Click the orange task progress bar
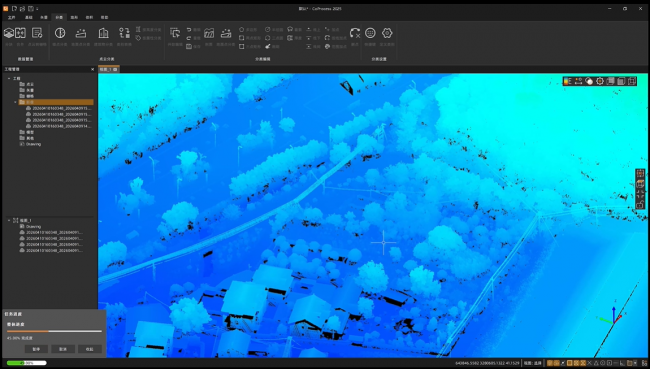Viewport: 650px width, 369px height. pyautogui.click(x=54, y=331)
